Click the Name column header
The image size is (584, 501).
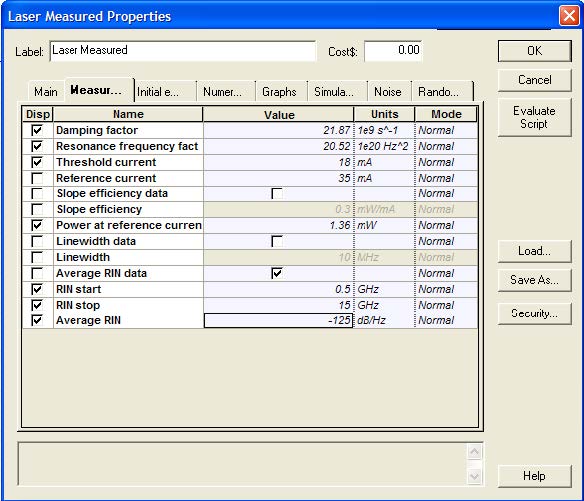128,114
